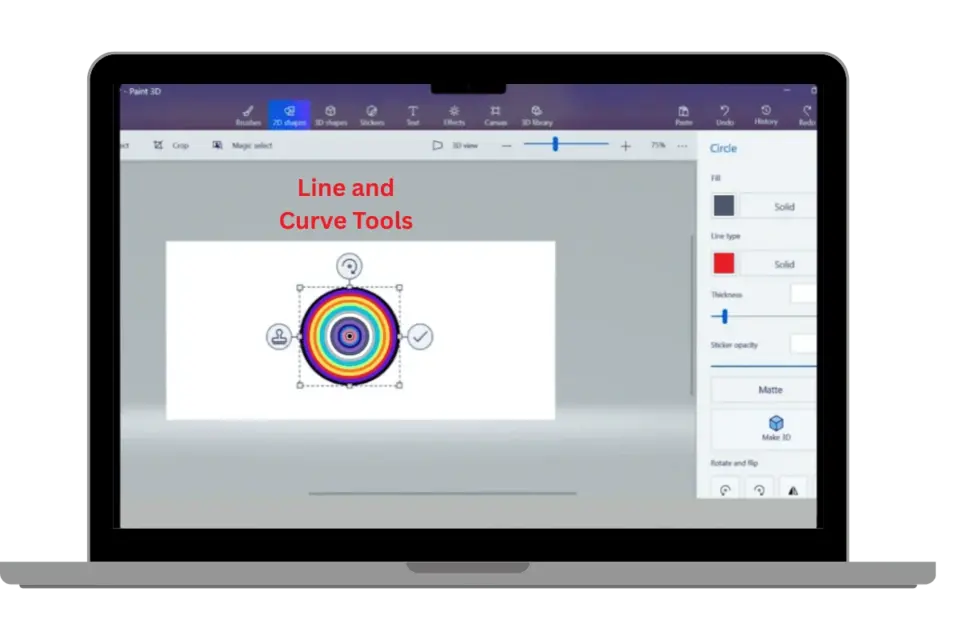Click the Paste icon
Image resolution: width=960 pixels, height=640 pixels.
(684, 115)
